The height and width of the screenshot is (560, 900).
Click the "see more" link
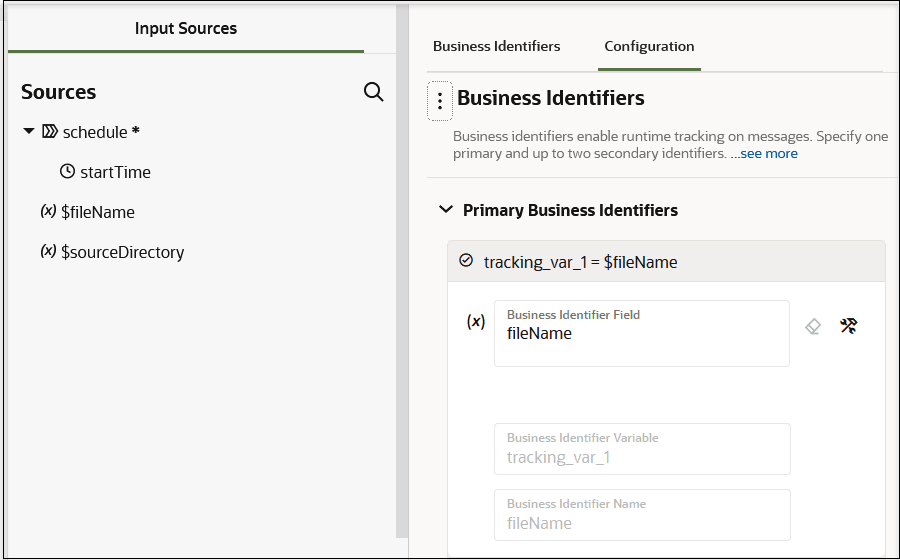coord(769,154)
